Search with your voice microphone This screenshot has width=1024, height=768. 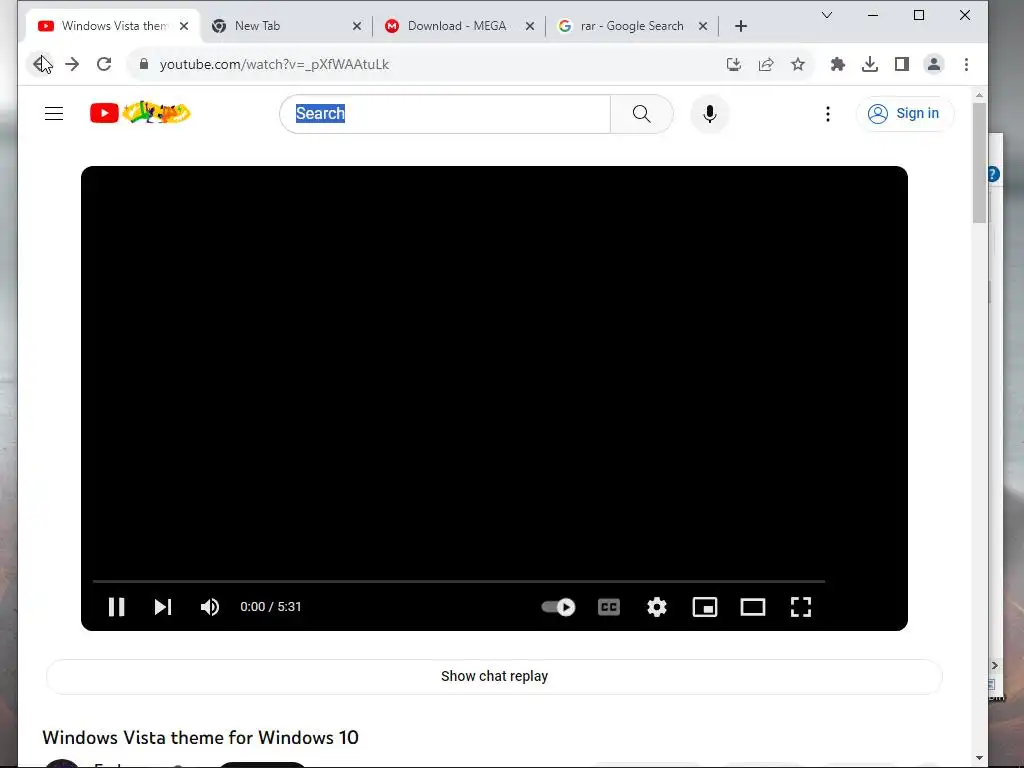pyautogui.click(x=710, y=114)
